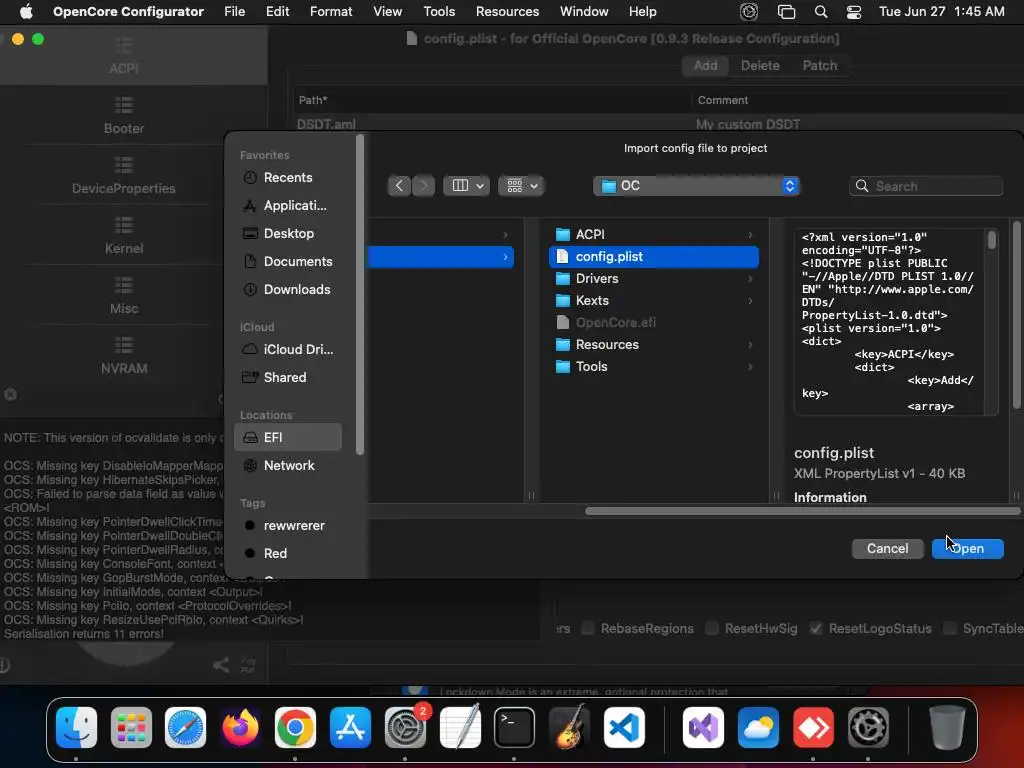Viewport: 1024px width, 768px height.
Task: Select Recents in Favorites sidebar
Action: pyautogui.click(x=287, y=178)
